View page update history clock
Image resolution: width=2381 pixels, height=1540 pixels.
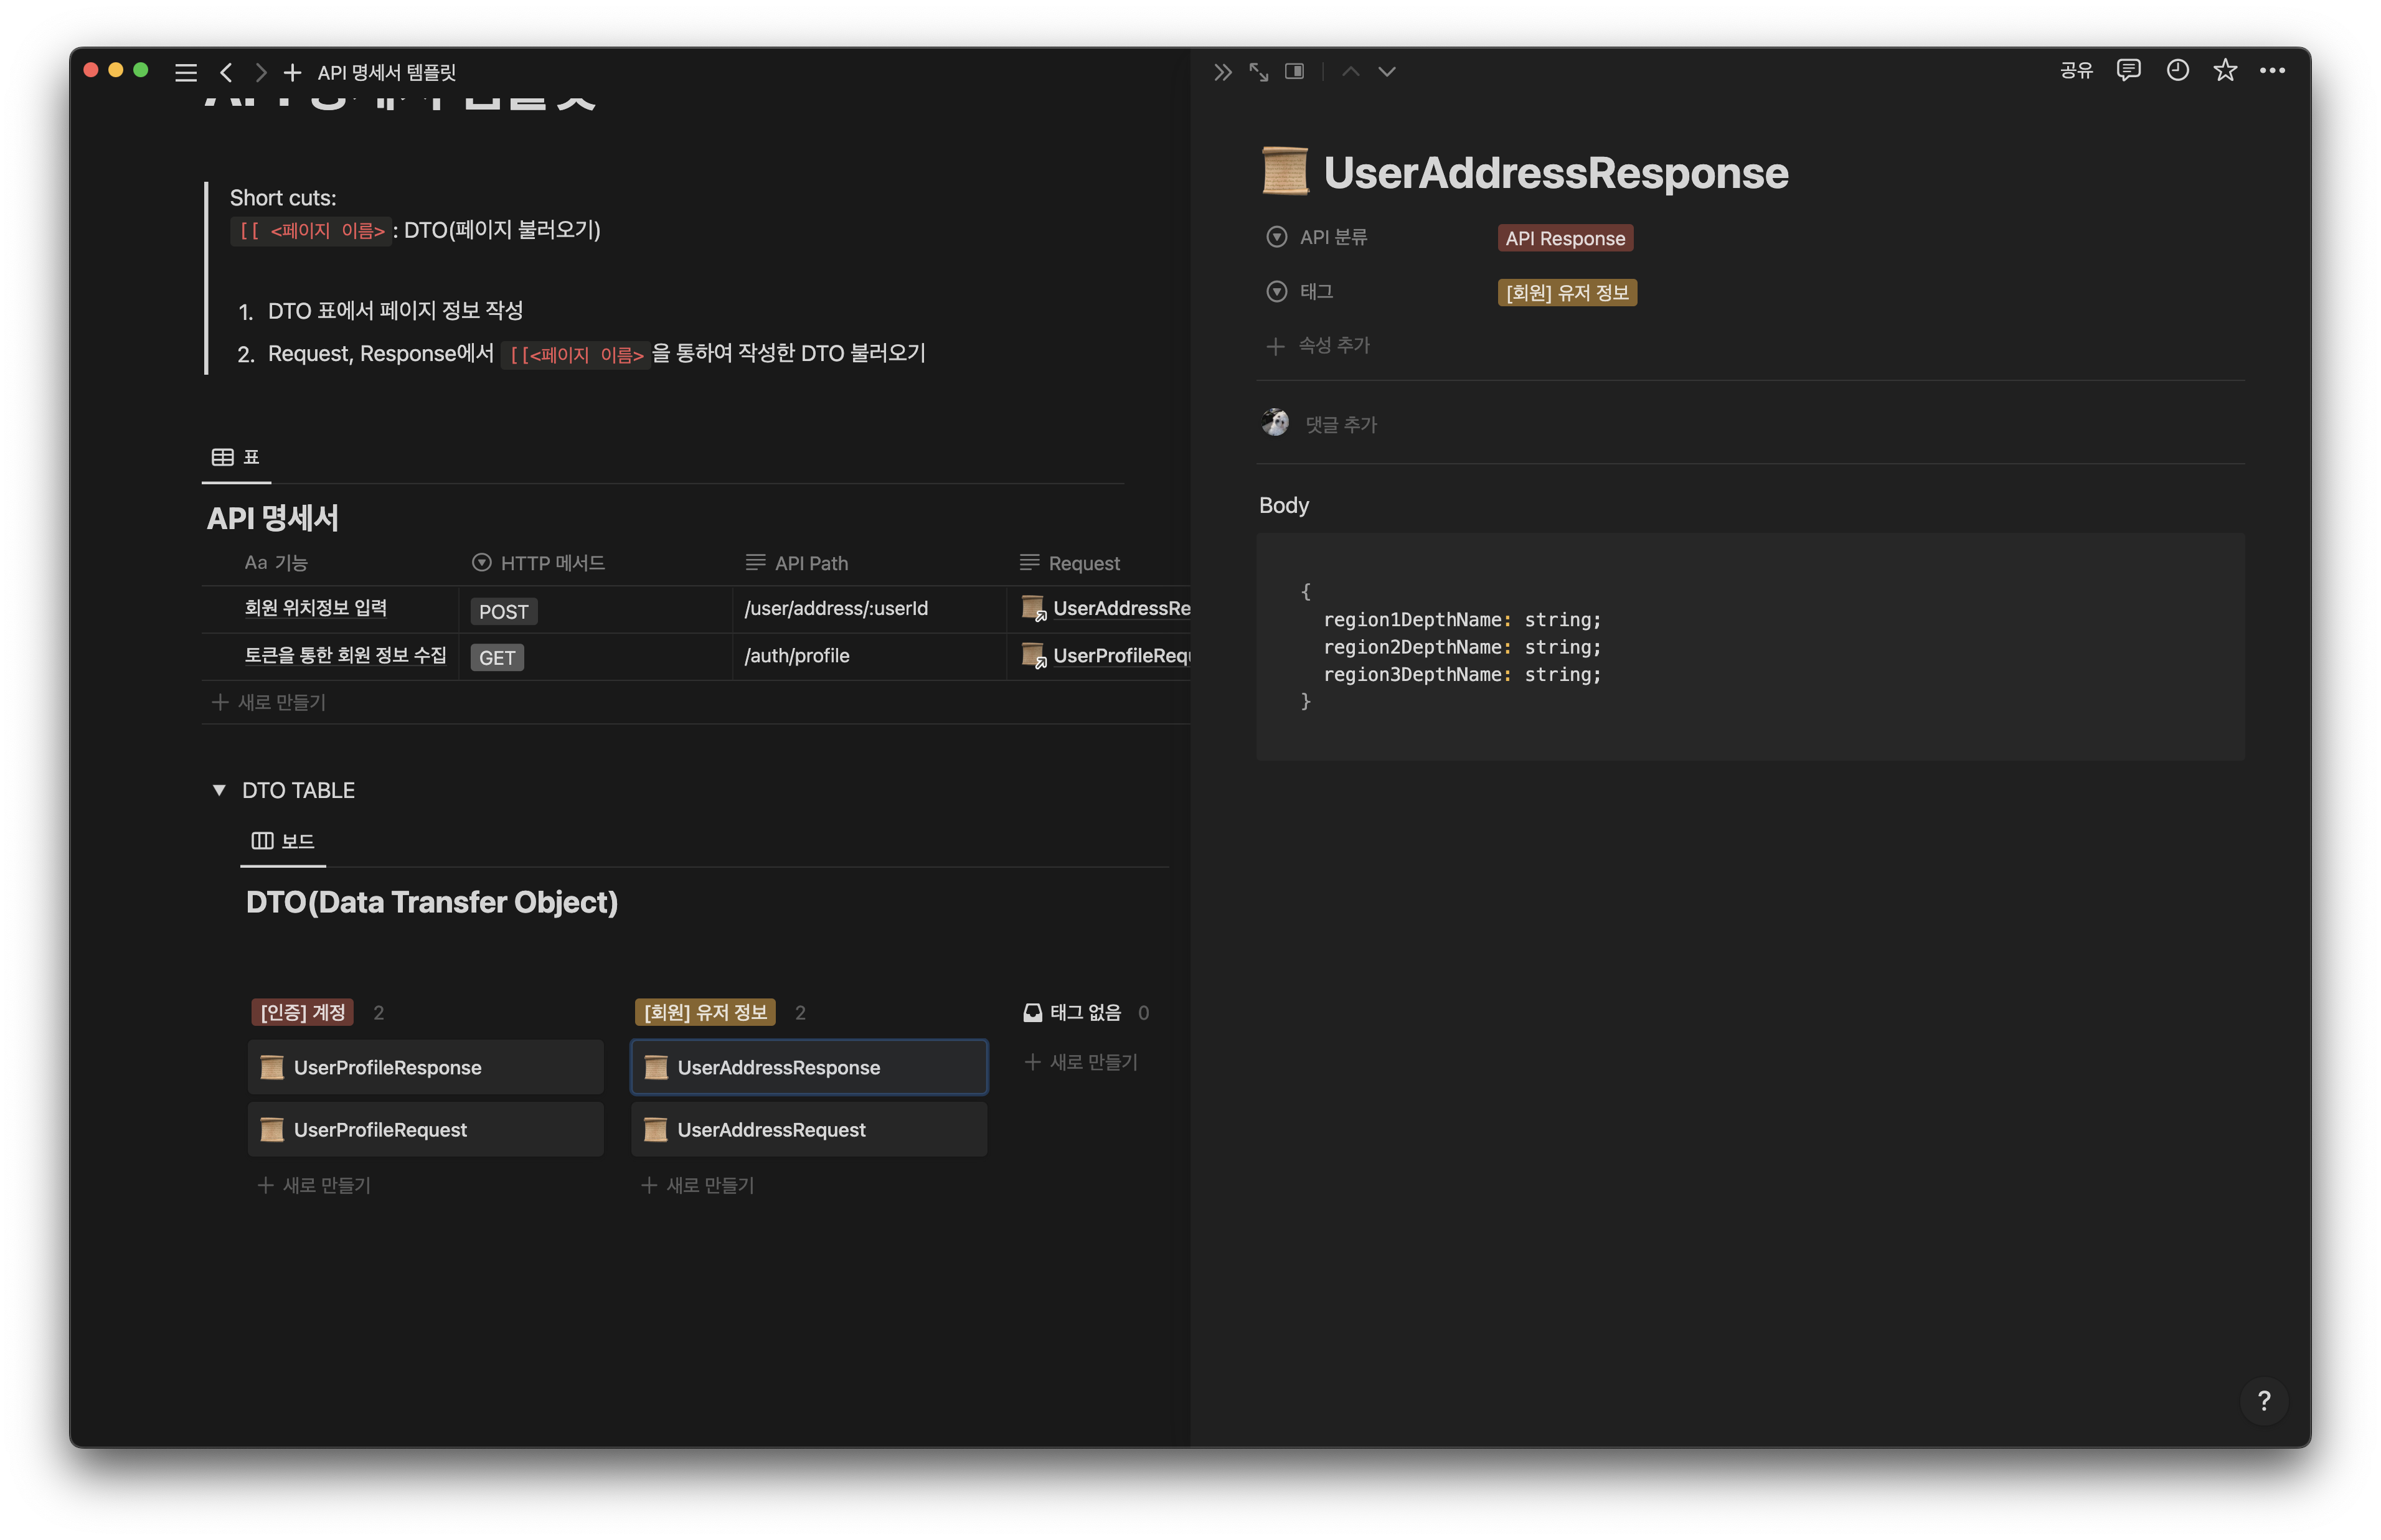(x=2177, y=70)
